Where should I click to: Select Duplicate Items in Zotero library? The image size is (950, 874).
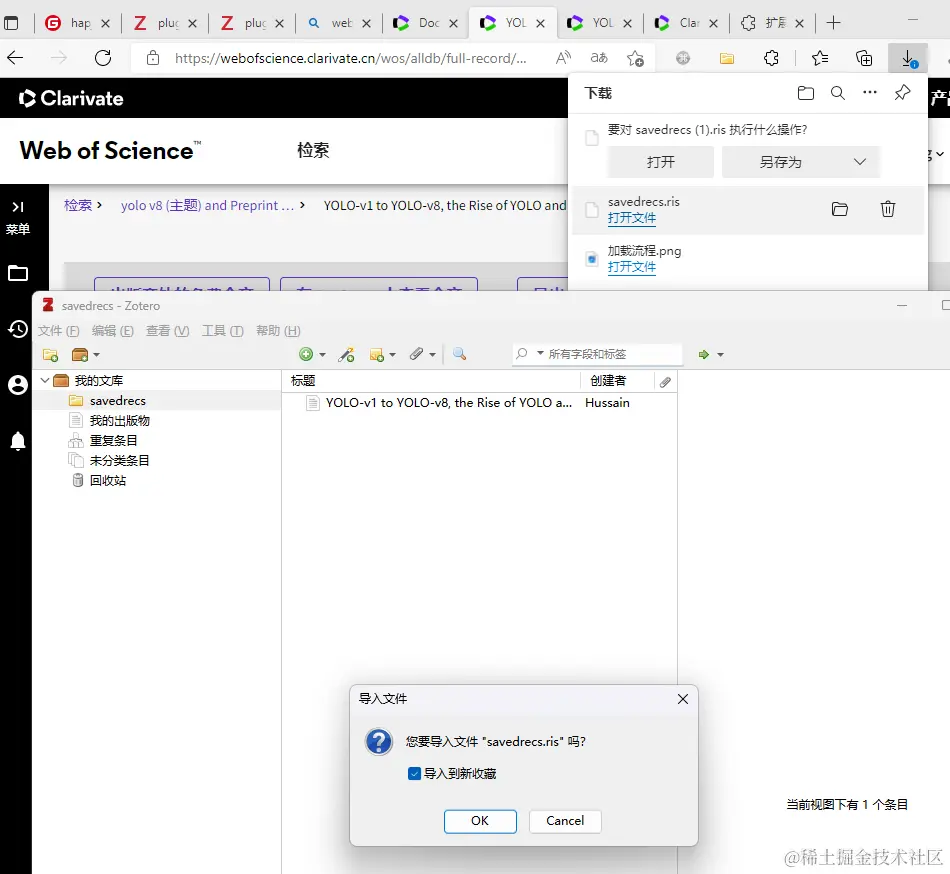tap(113, 440)
